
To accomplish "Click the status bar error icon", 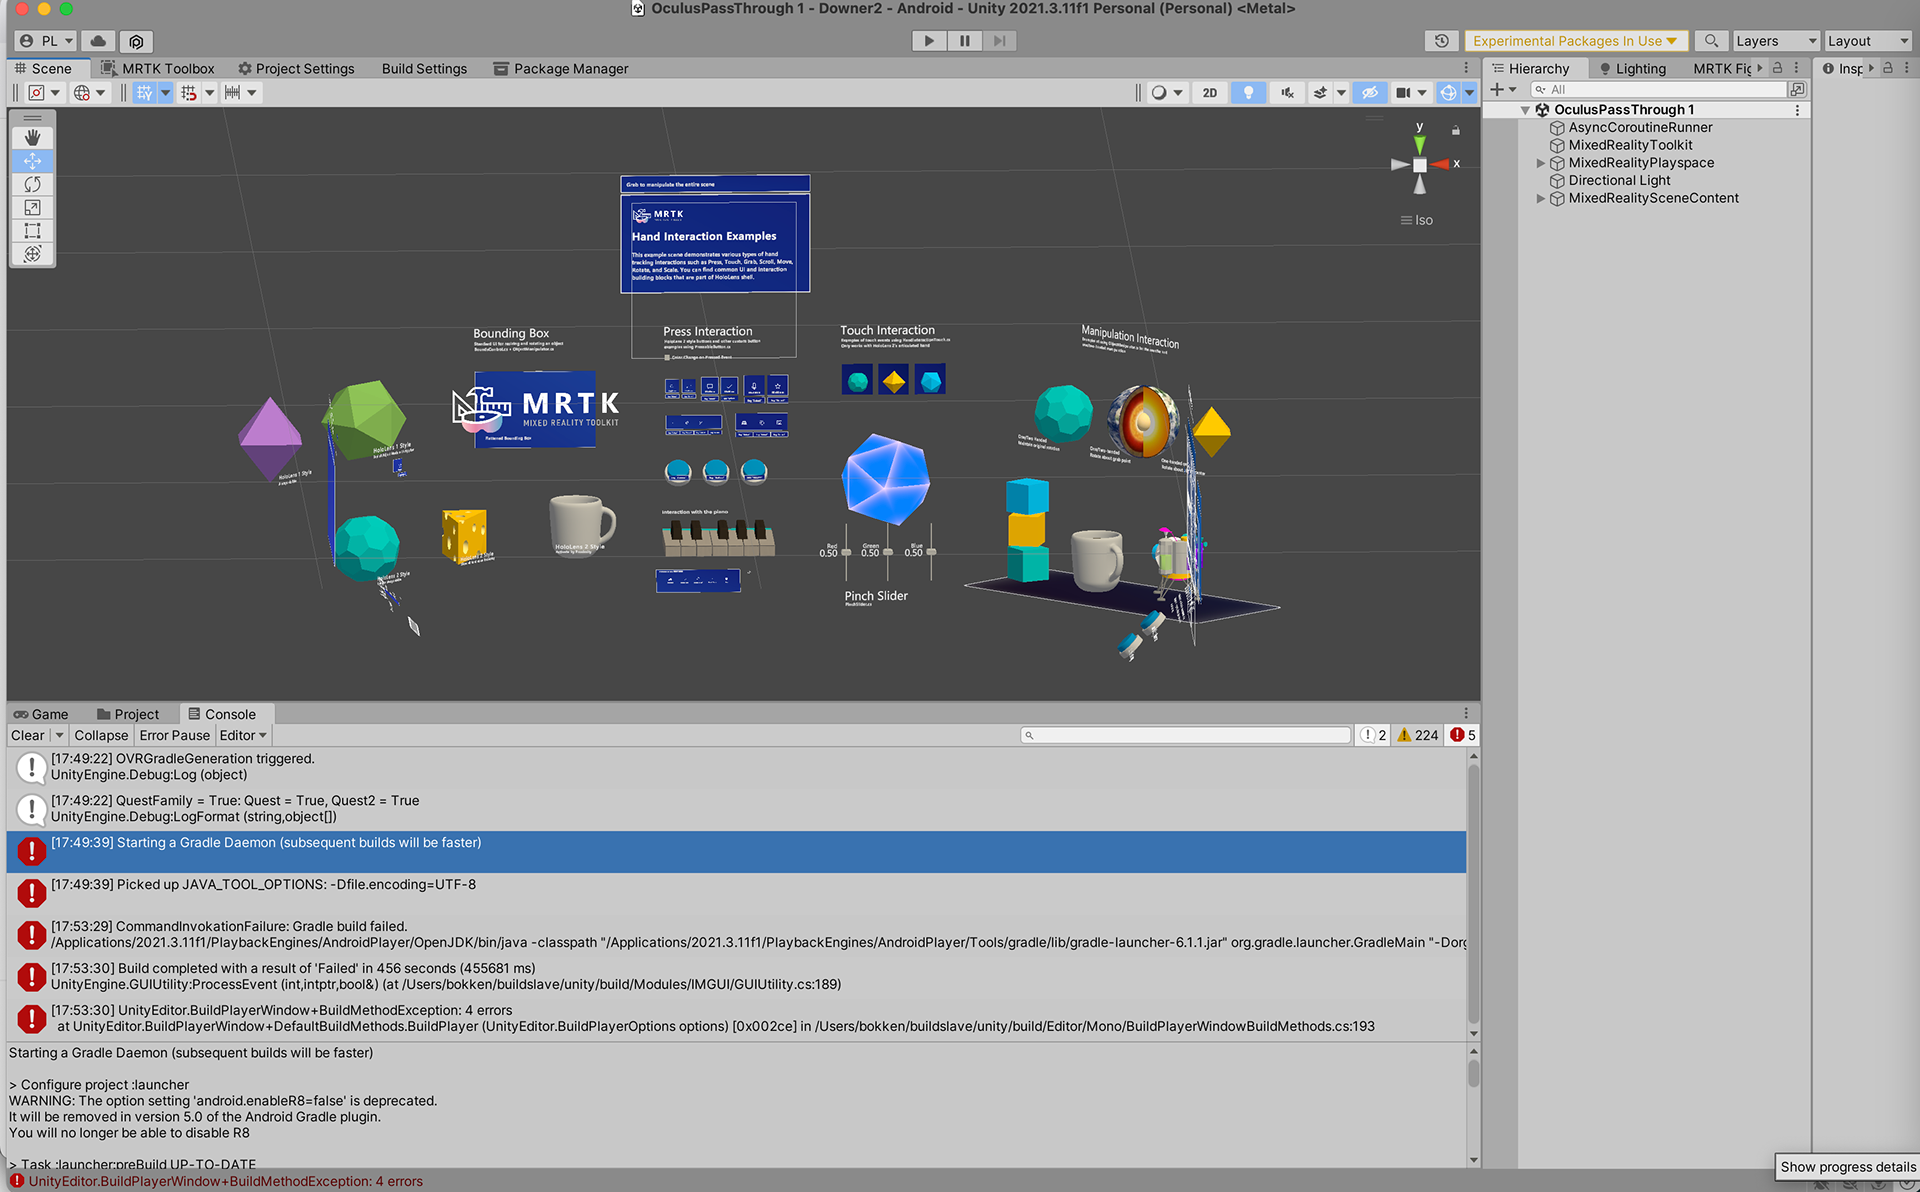I will click(17, 1181).
